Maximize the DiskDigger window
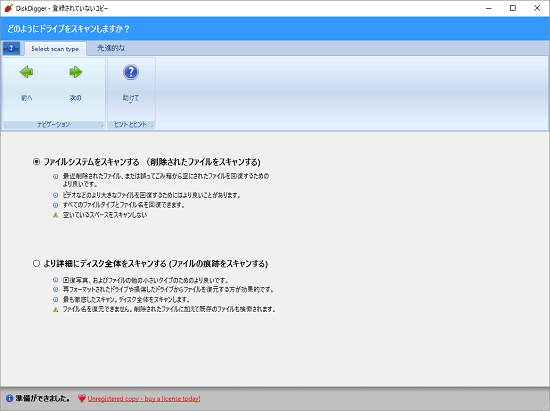Screen dimensions: 550x411 [513, 8]
